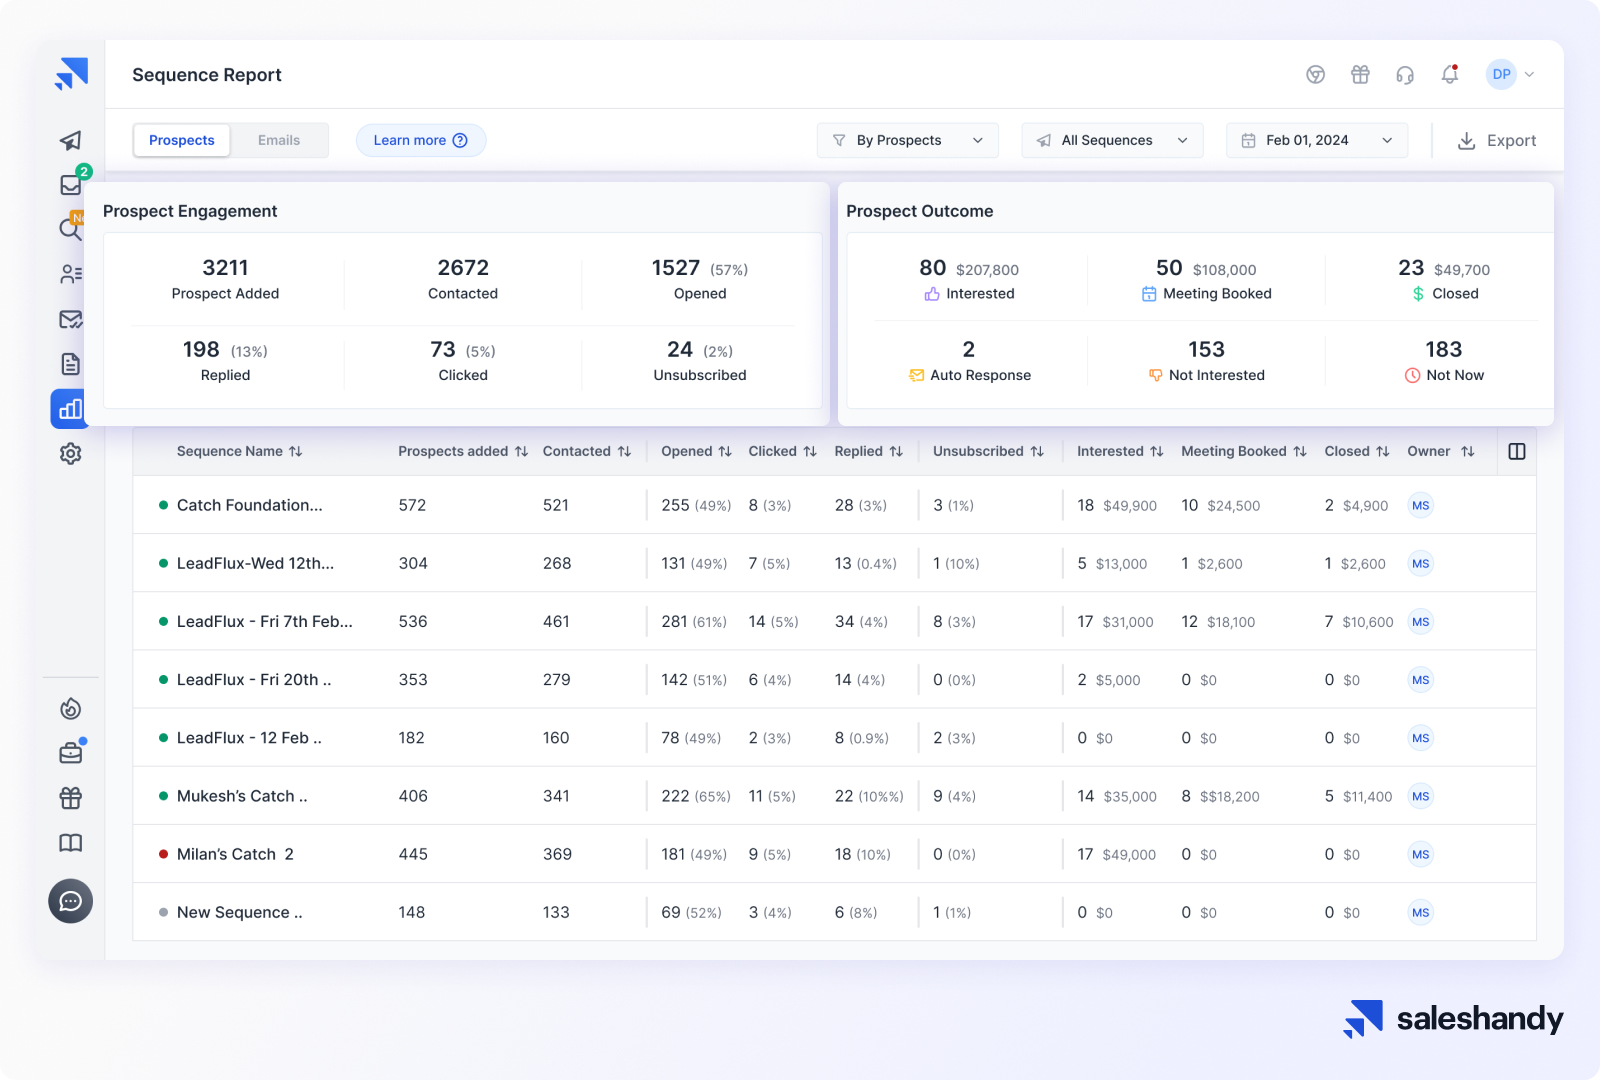Open the Sequences paper plane icon in sidebar
The image size is (1600, 1080).
[x=70, y=140]
